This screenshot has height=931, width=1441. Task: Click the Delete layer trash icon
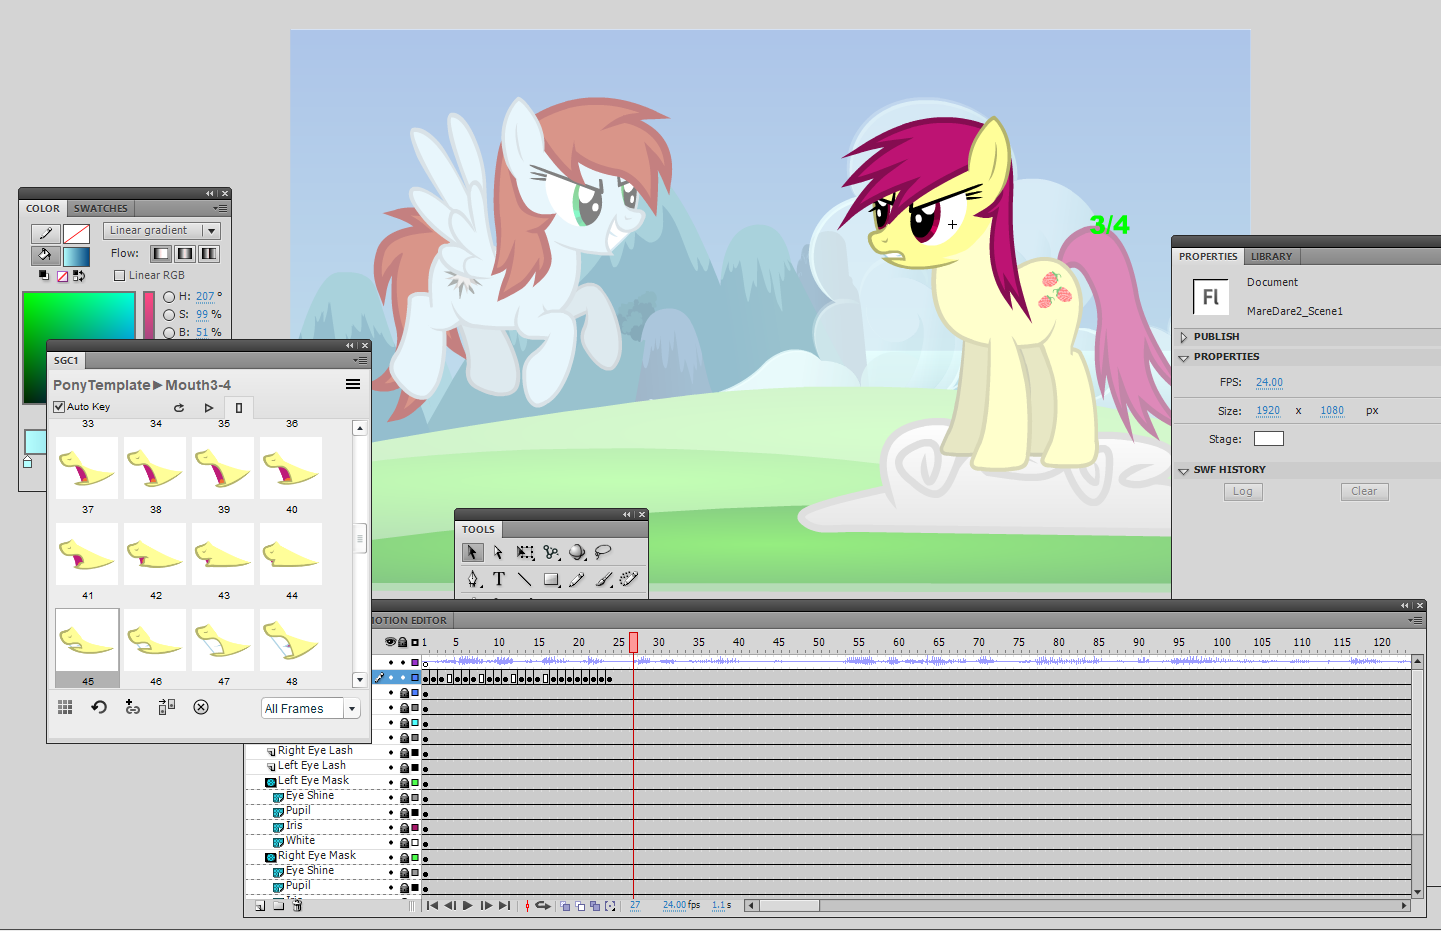point(297,906)
